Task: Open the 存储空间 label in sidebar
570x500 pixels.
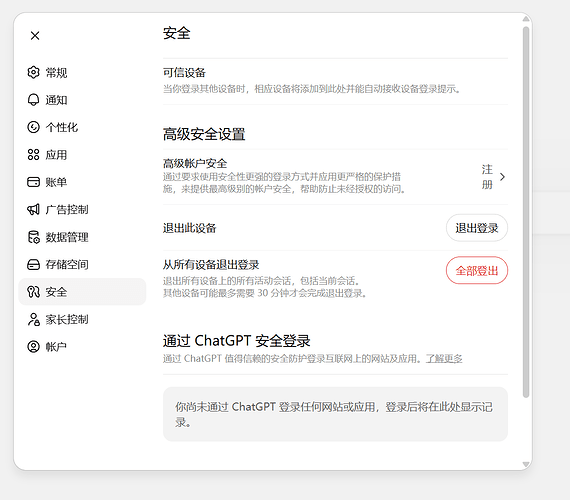Action: [x=67, y=265]
